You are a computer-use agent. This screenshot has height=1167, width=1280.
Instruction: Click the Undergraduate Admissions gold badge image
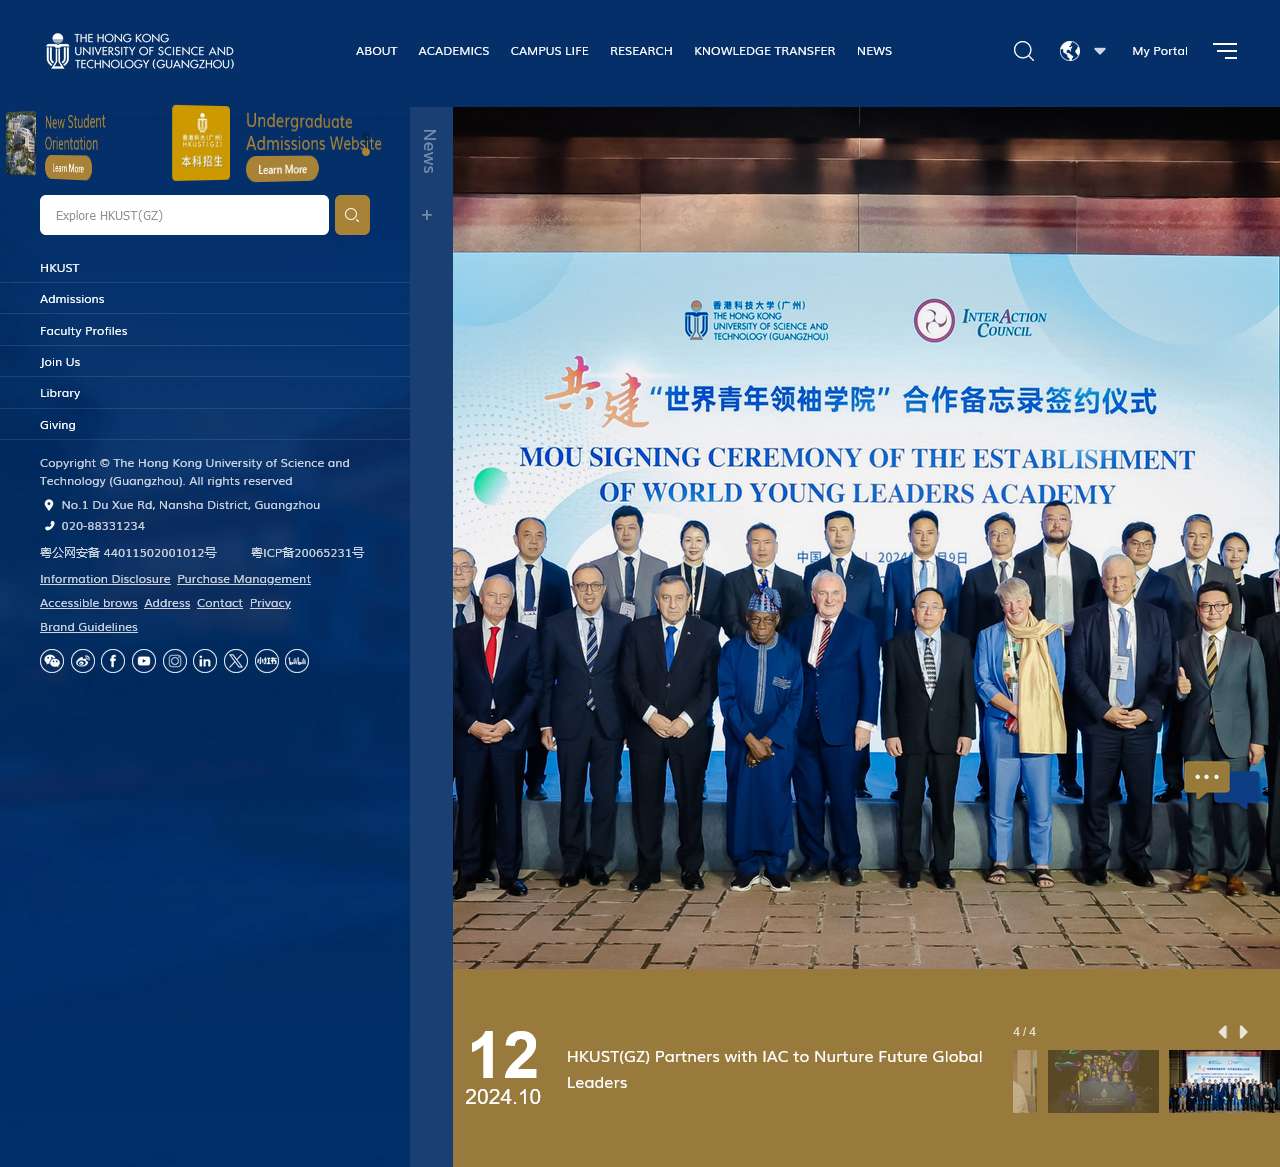point(201,143)
